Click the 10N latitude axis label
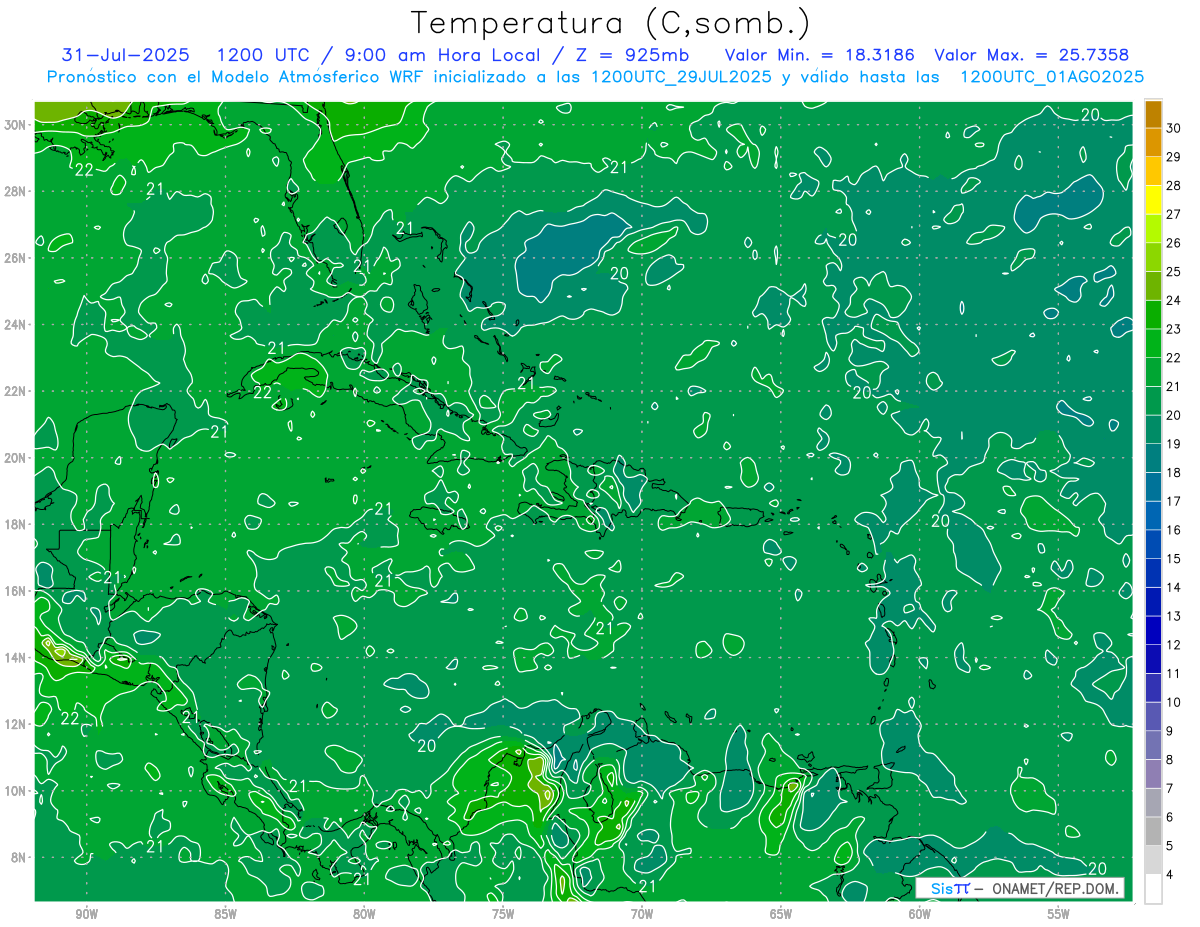1200x927 pixels. tap(16, 791)
